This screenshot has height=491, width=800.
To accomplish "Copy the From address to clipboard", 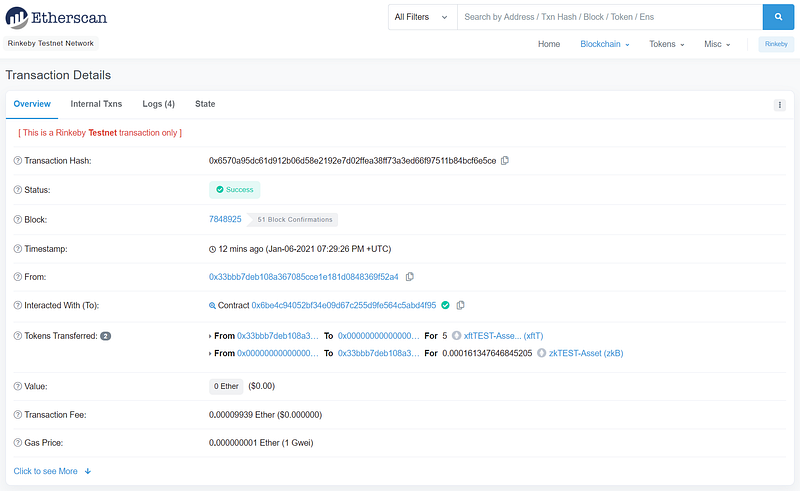I will tap(409, 277).
